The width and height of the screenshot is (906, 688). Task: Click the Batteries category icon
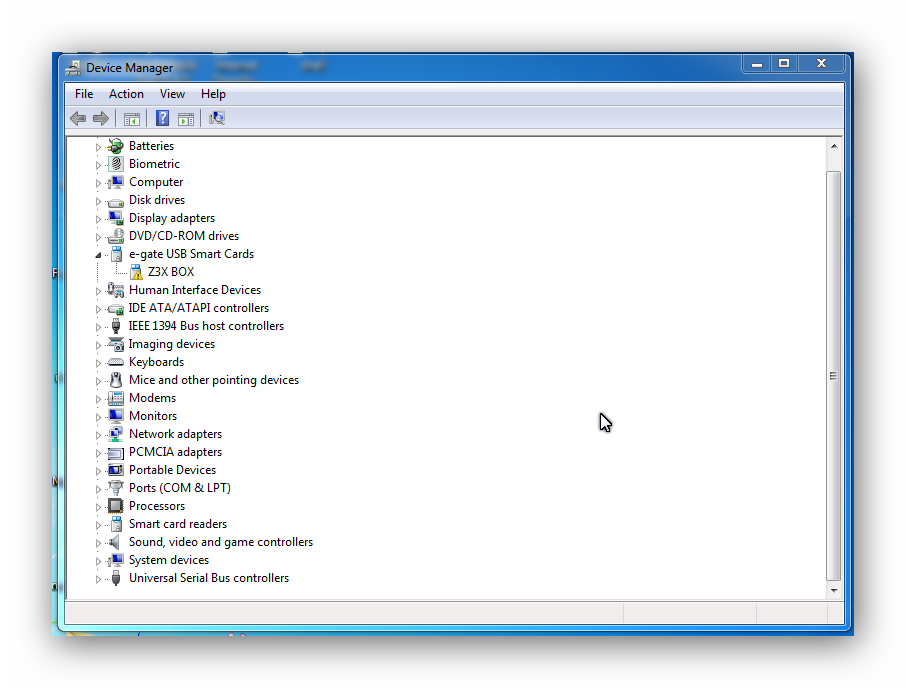point(116,146)
